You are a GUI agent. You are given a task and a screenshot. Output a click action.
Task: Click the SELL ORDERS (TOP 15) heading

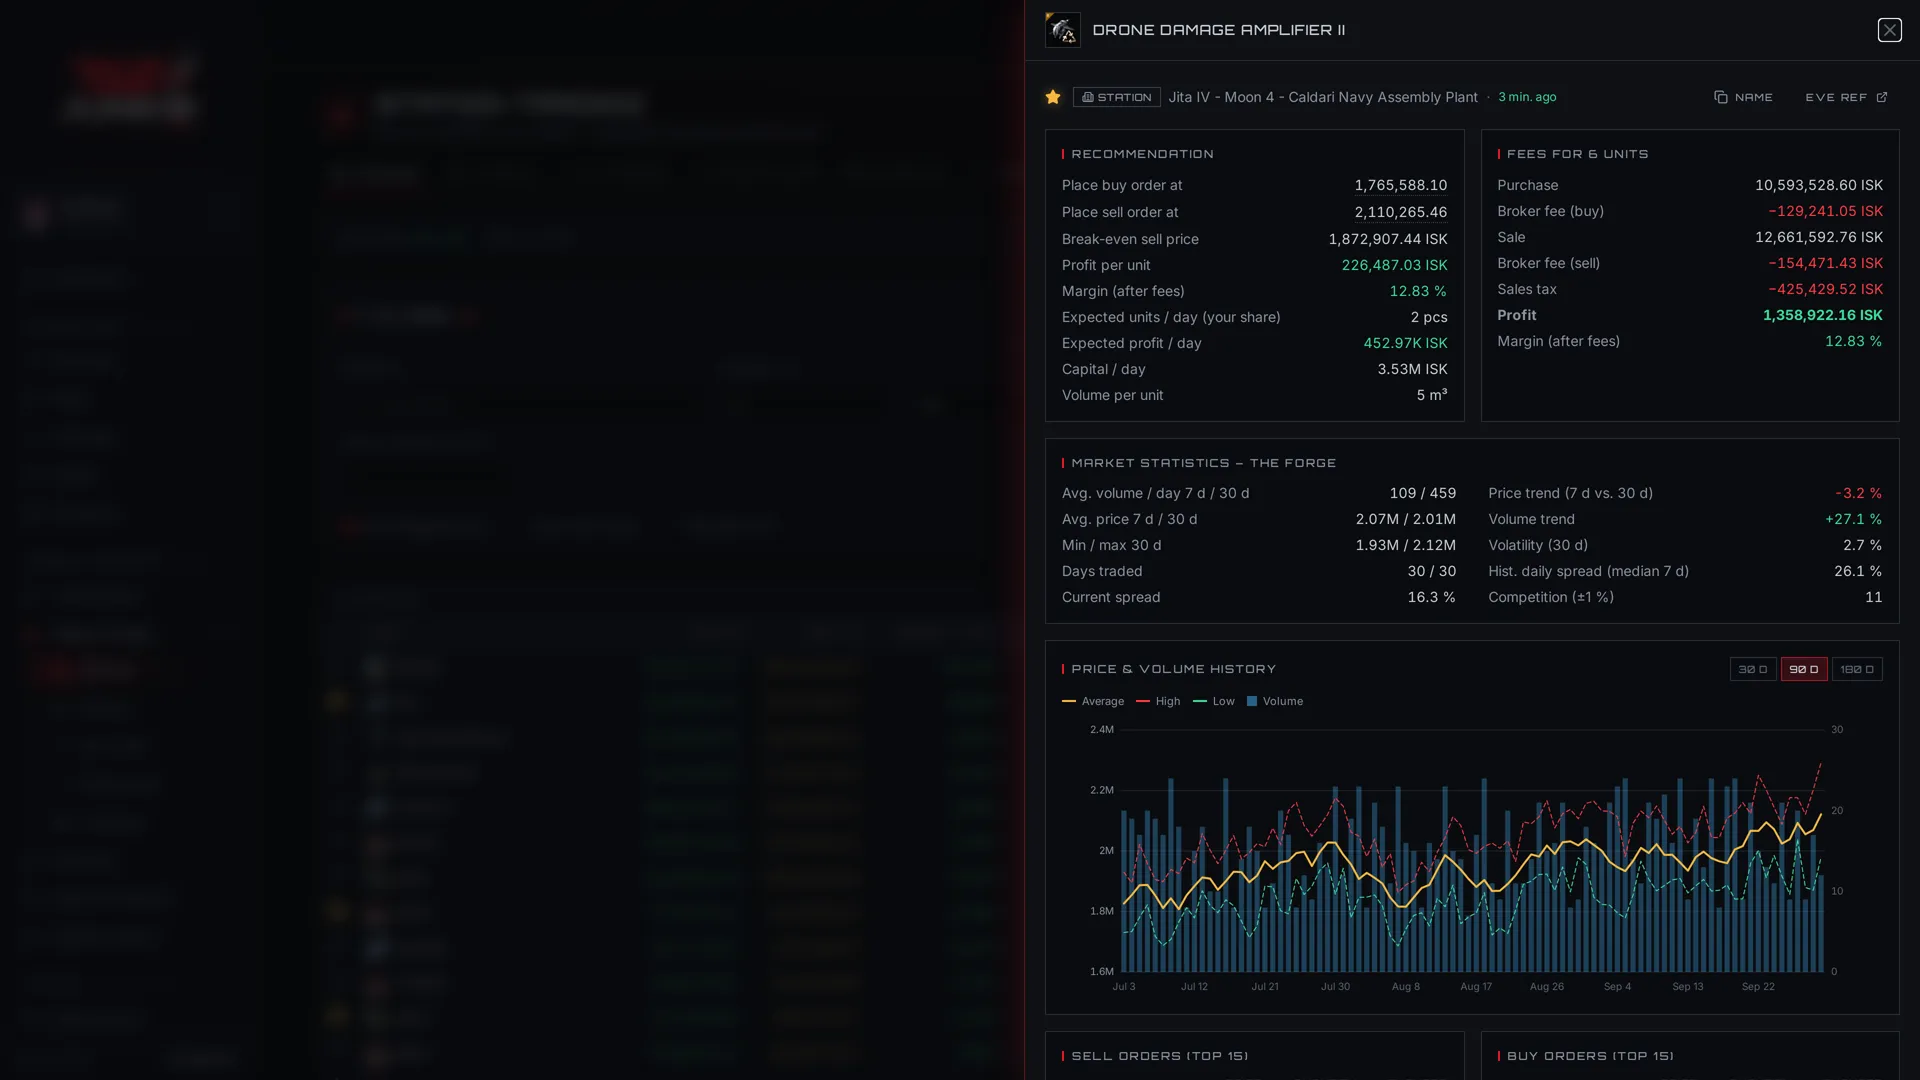click(x=1159, y=1056)
